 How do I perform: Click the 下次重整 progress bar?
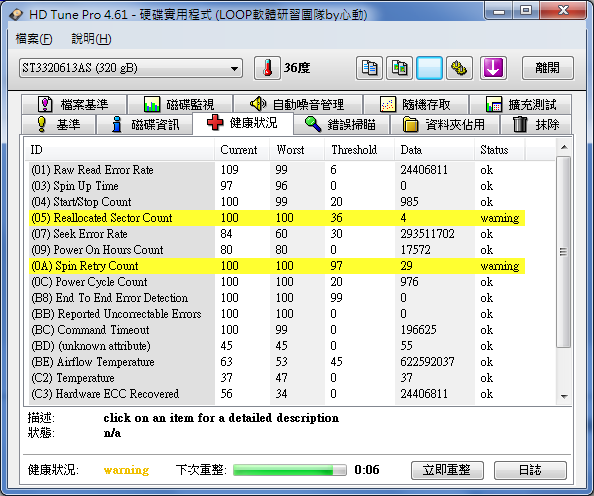tap(290, 470)
